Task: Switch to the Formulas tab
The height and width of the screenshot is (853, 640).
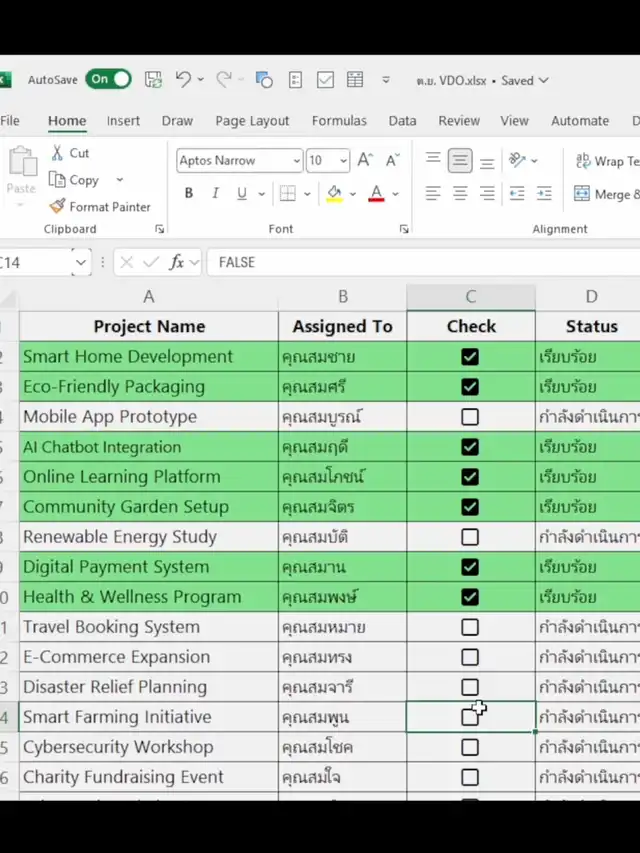Action: [339, 121]
